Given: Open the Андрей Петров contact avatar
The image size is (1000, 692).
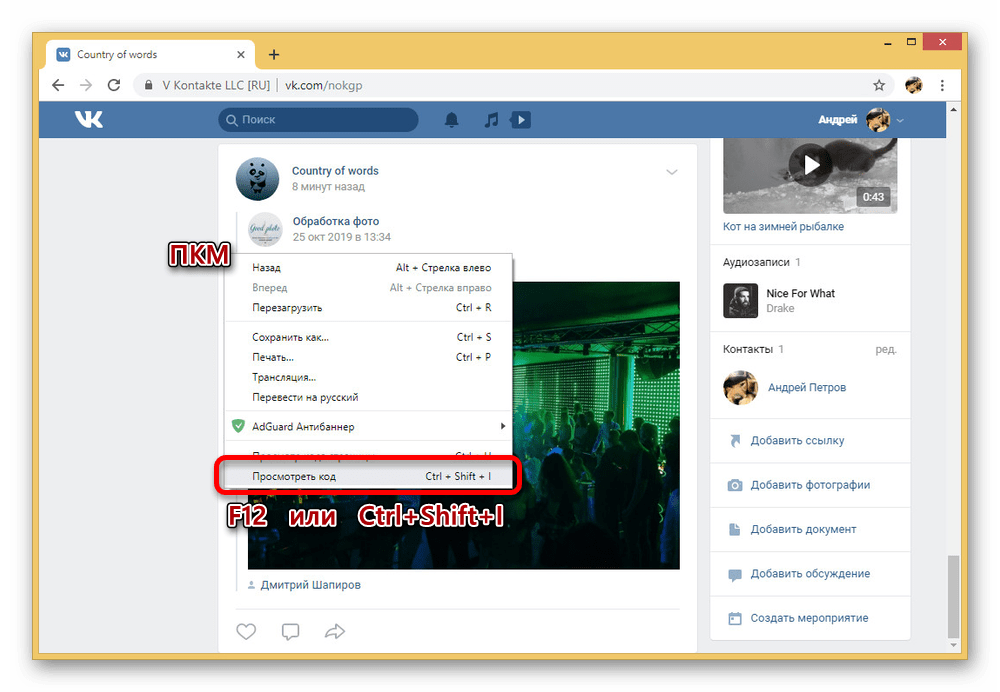Looking at the screenshot, I should click(x=740, y=388).
